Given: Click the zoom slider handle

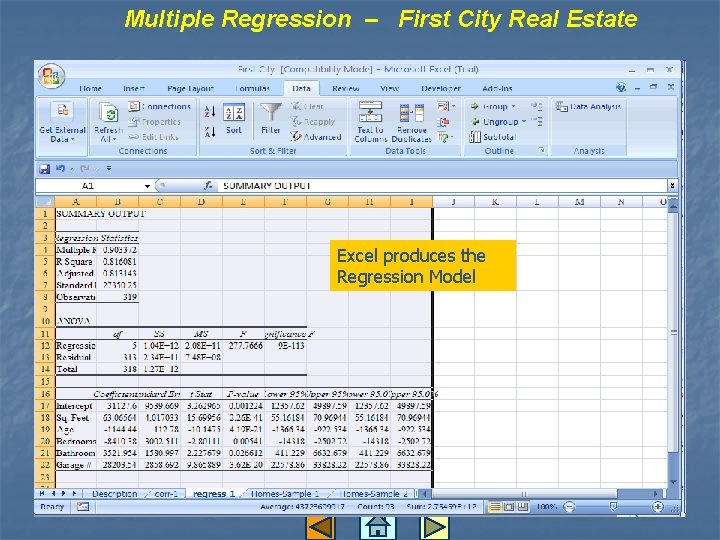Looking at the screenshot, I should (613, 506).
